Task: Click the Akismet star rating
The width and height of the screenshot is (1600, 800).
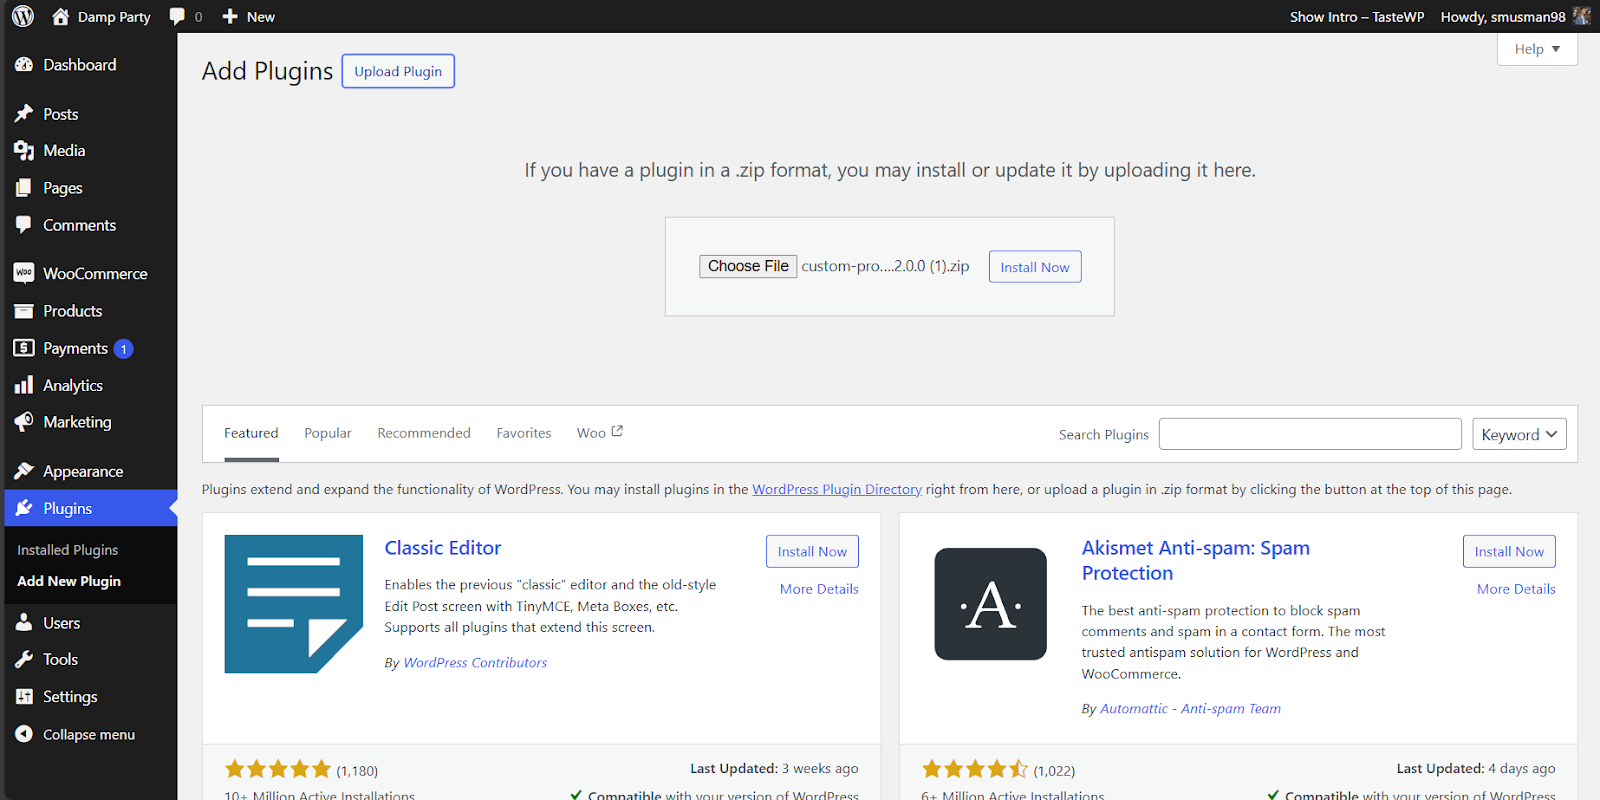Action: [975, 769]
